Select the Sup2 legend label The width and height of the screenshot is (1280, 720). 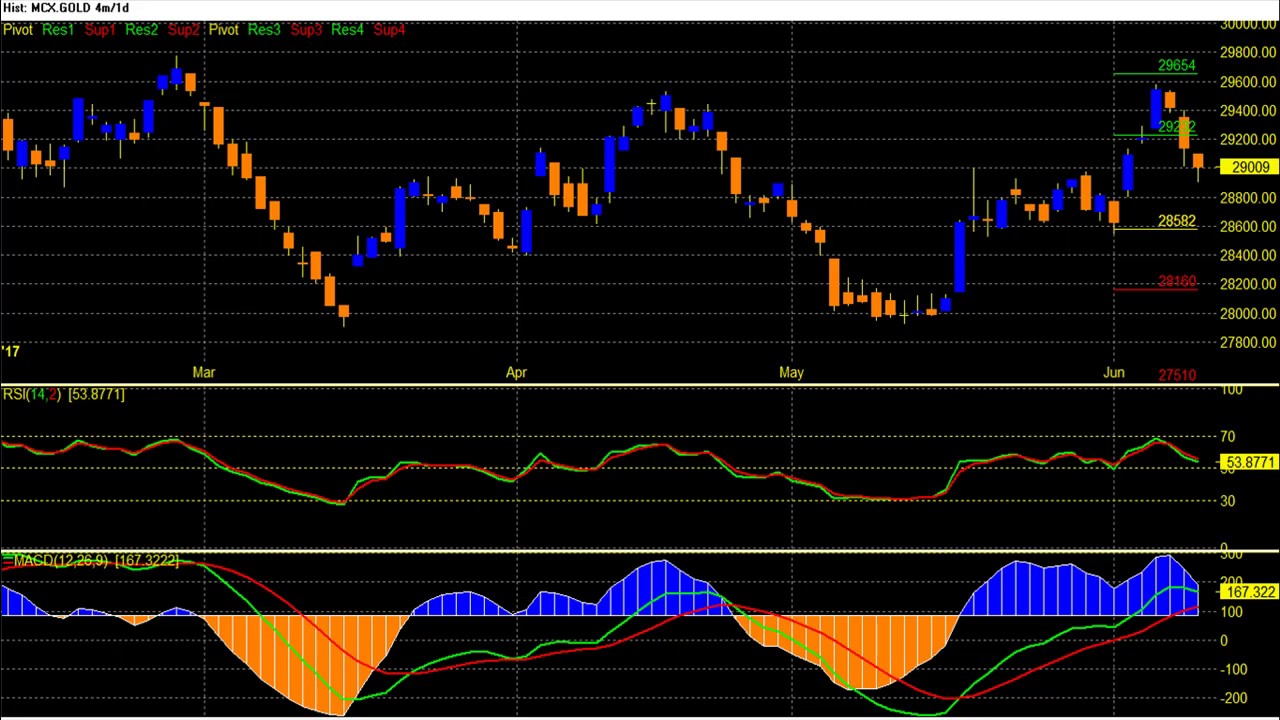pyautogui.click(x=183, y=30)
